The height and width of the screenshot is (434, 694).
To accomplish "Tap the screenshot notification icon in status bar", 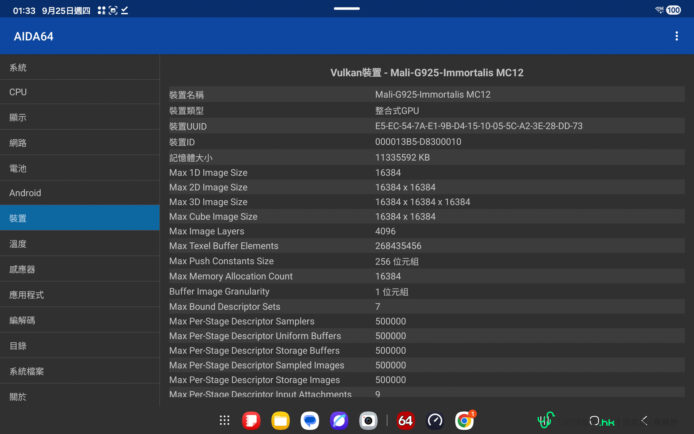I will pyautogui.click(x=113, y=10).
